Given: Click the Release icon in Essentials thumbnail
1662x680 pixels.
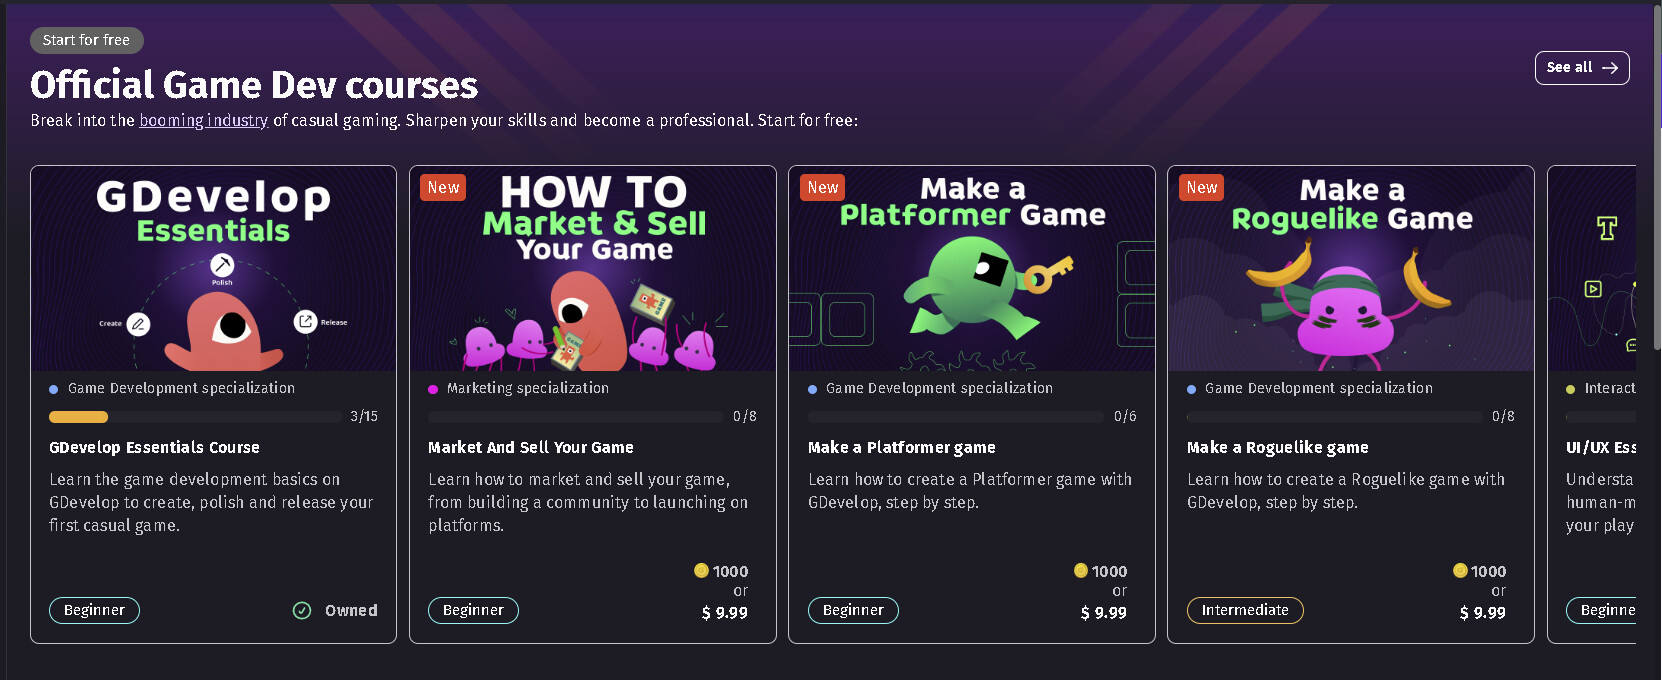Looking at the screenshot, I should [305, 321].
